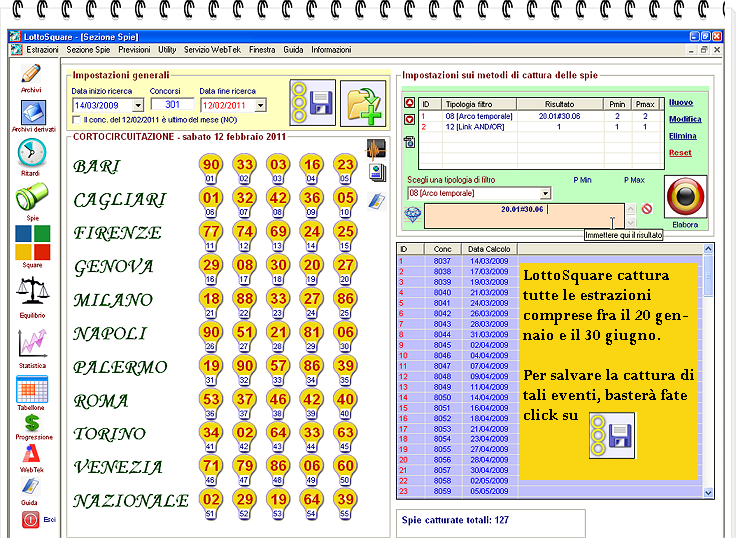Select result row with Conc 8050
The image size is (736, 538).
(x=549, y=398)
